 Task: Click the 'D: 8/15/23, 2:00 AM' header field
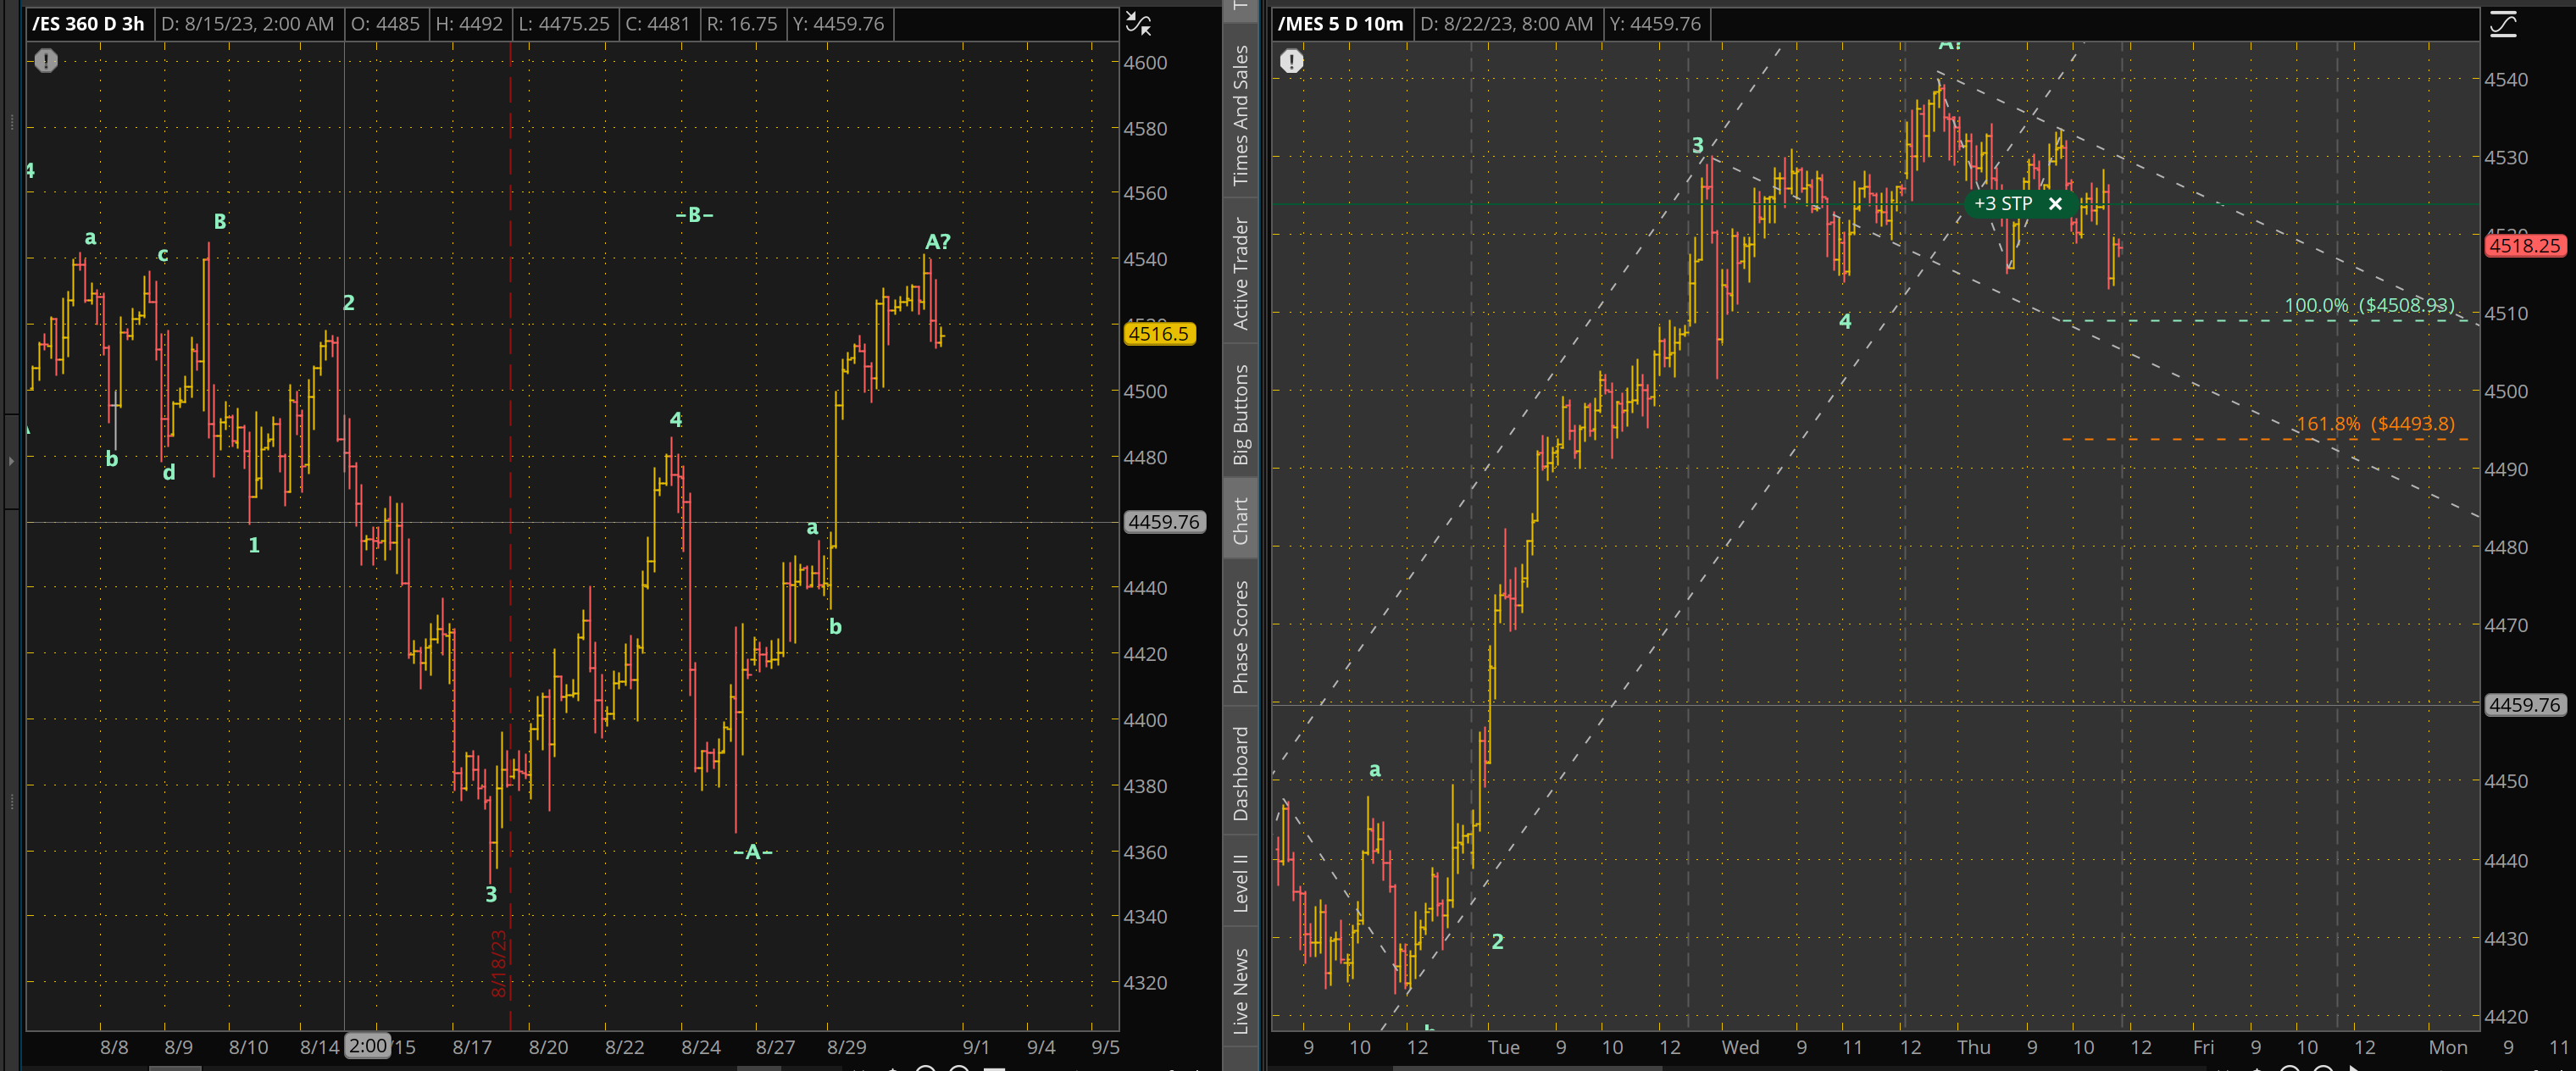tap(248, 24)
